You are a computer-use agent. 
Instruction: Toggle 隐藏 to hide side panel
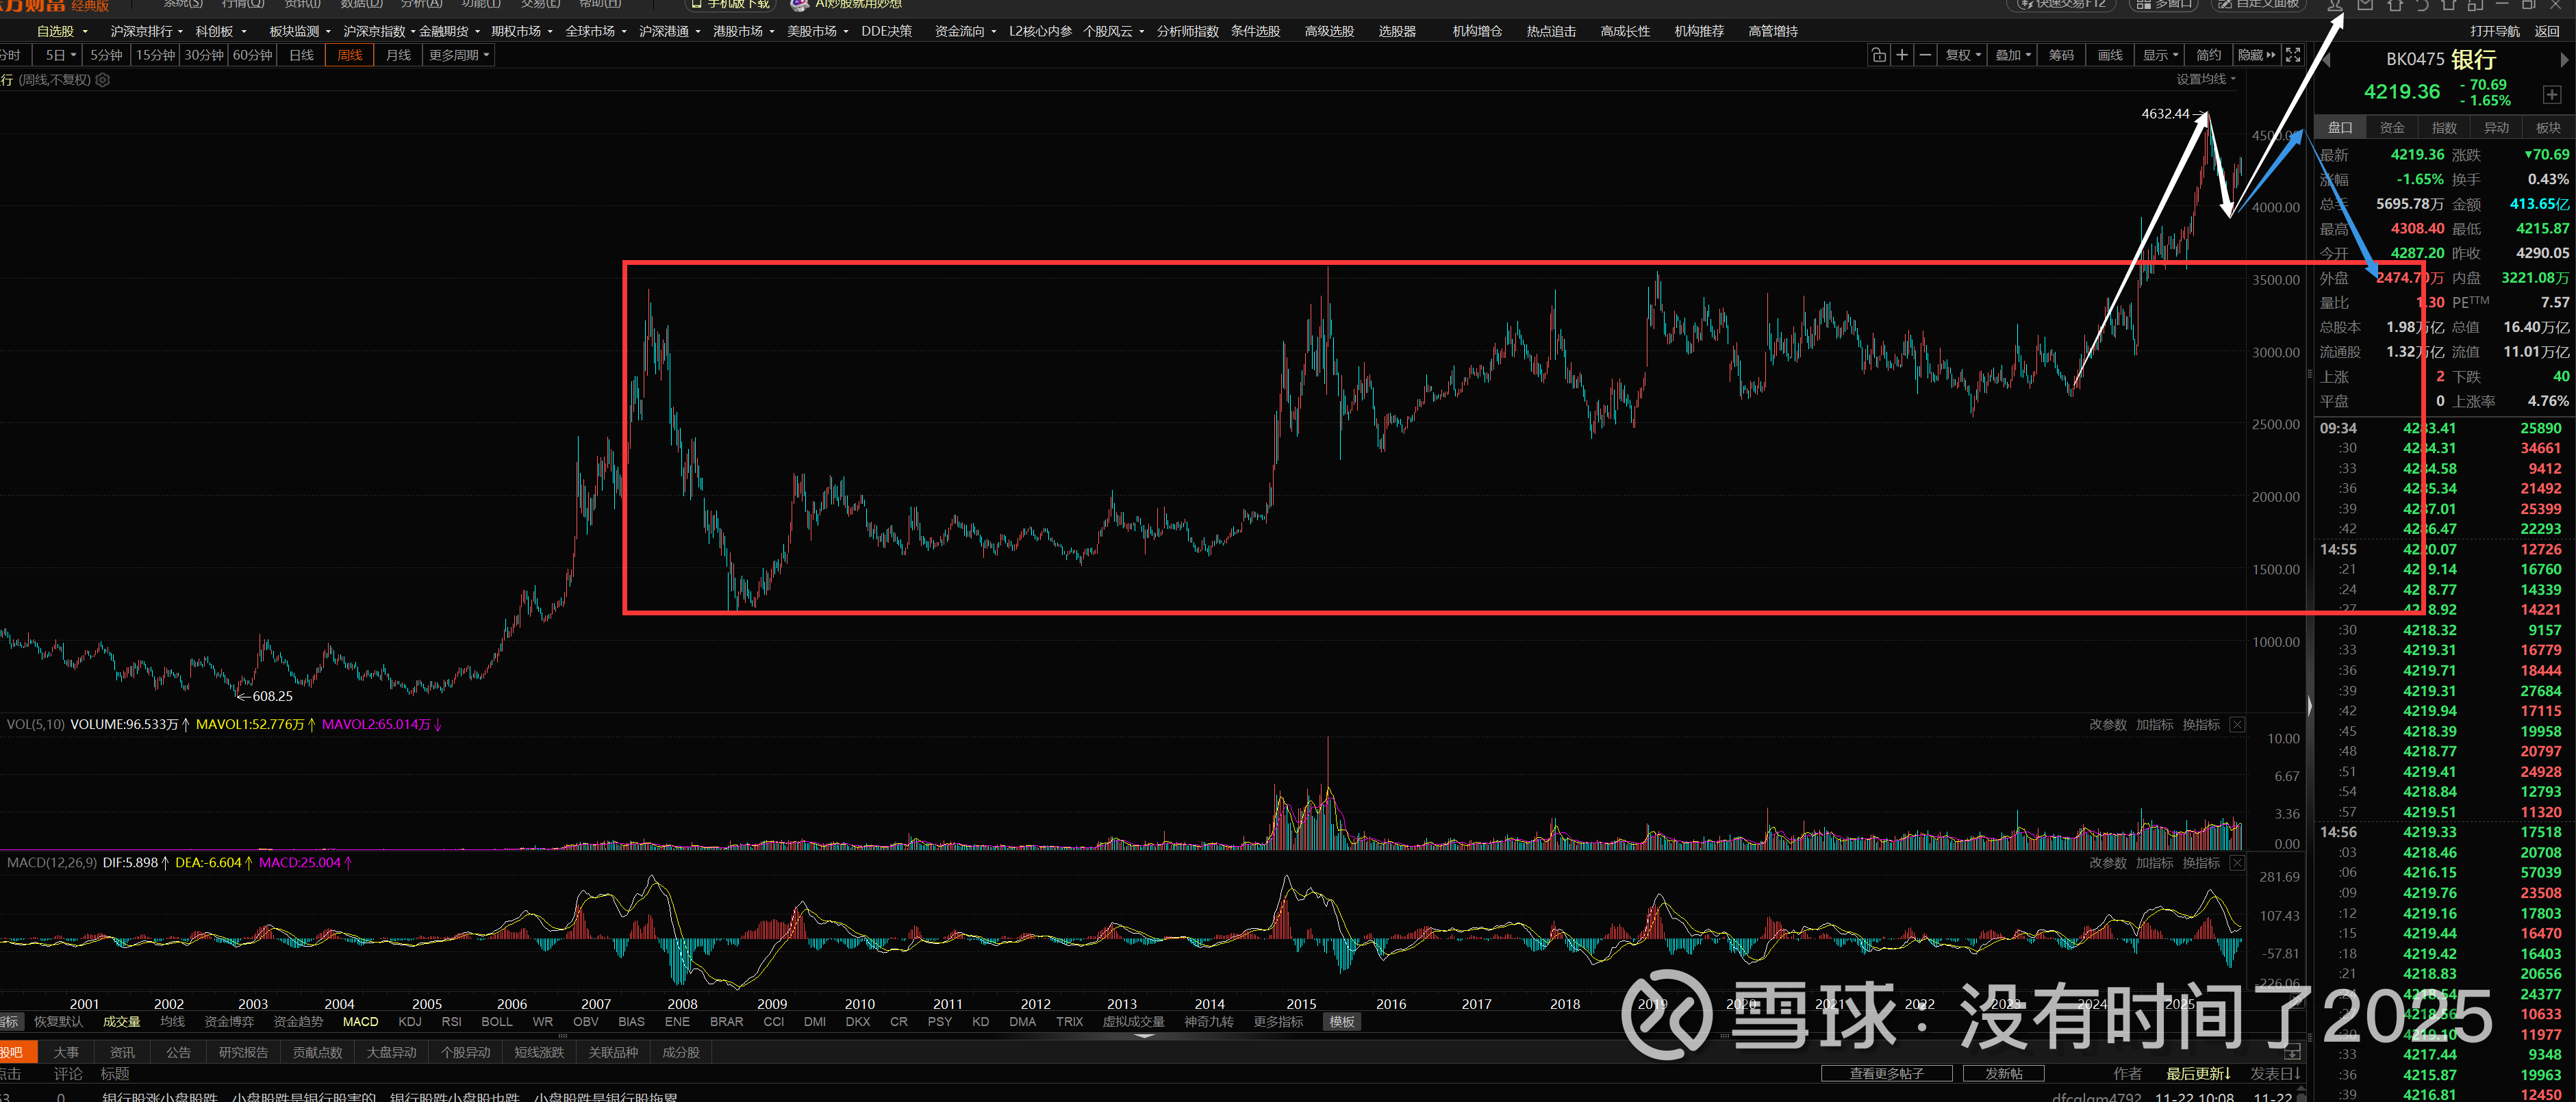2256,55
